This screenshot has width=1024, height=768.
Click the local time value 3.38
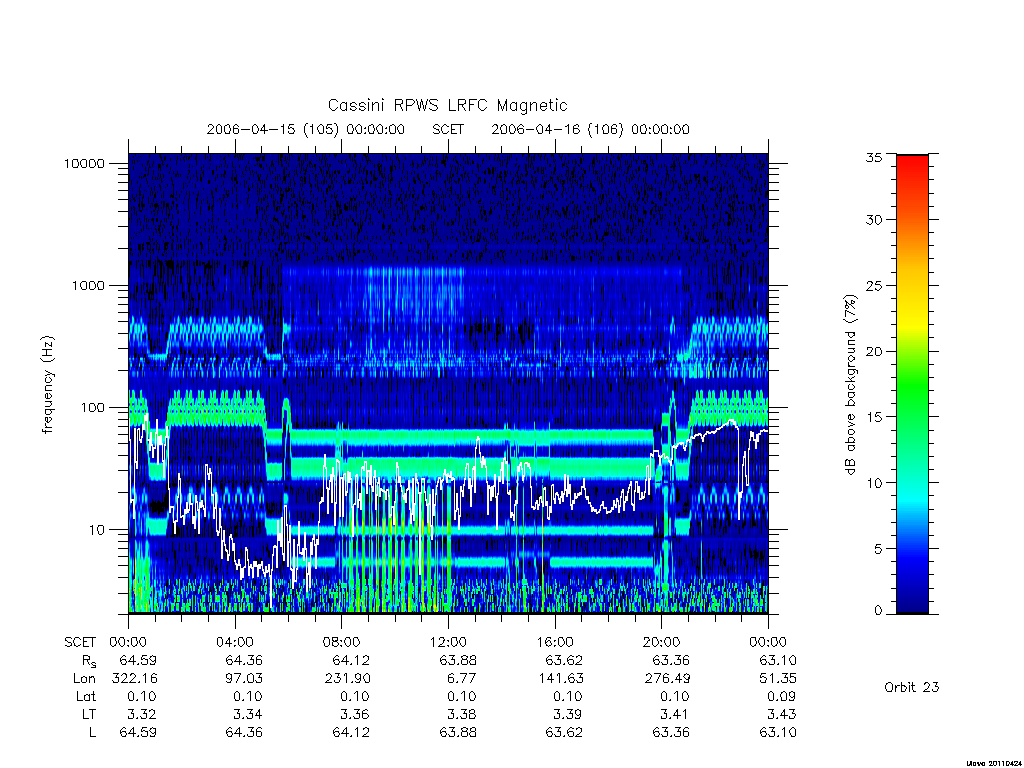click(x=462, y=714)
